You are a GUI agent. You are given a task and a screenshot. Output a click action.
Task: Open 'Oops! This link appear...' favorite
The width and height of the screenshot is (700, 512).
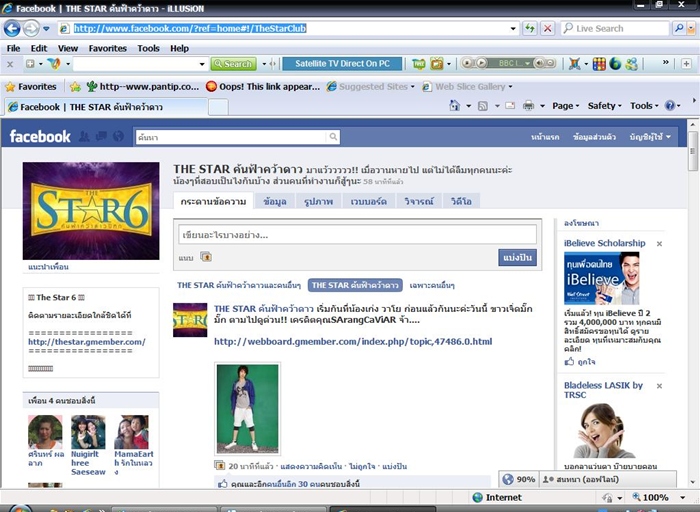coord(263,87)
